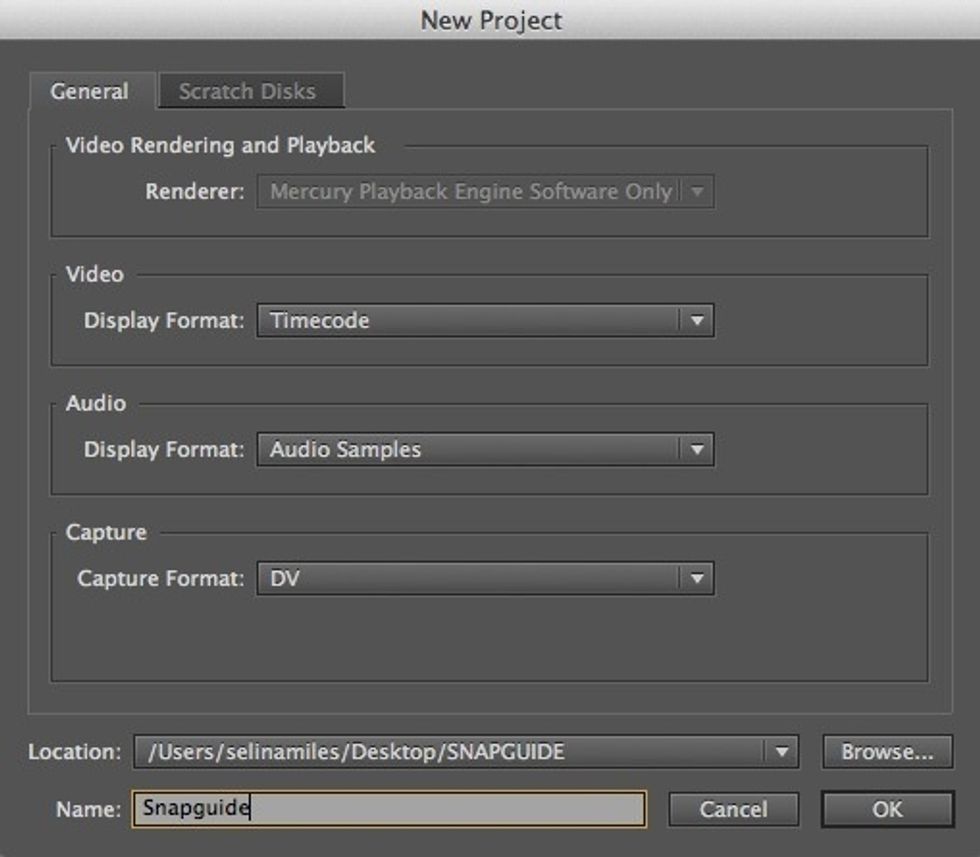Open the Capture Format DV dropdown
Viewport: 980px width, 857px height.
[x=468, y=579]
